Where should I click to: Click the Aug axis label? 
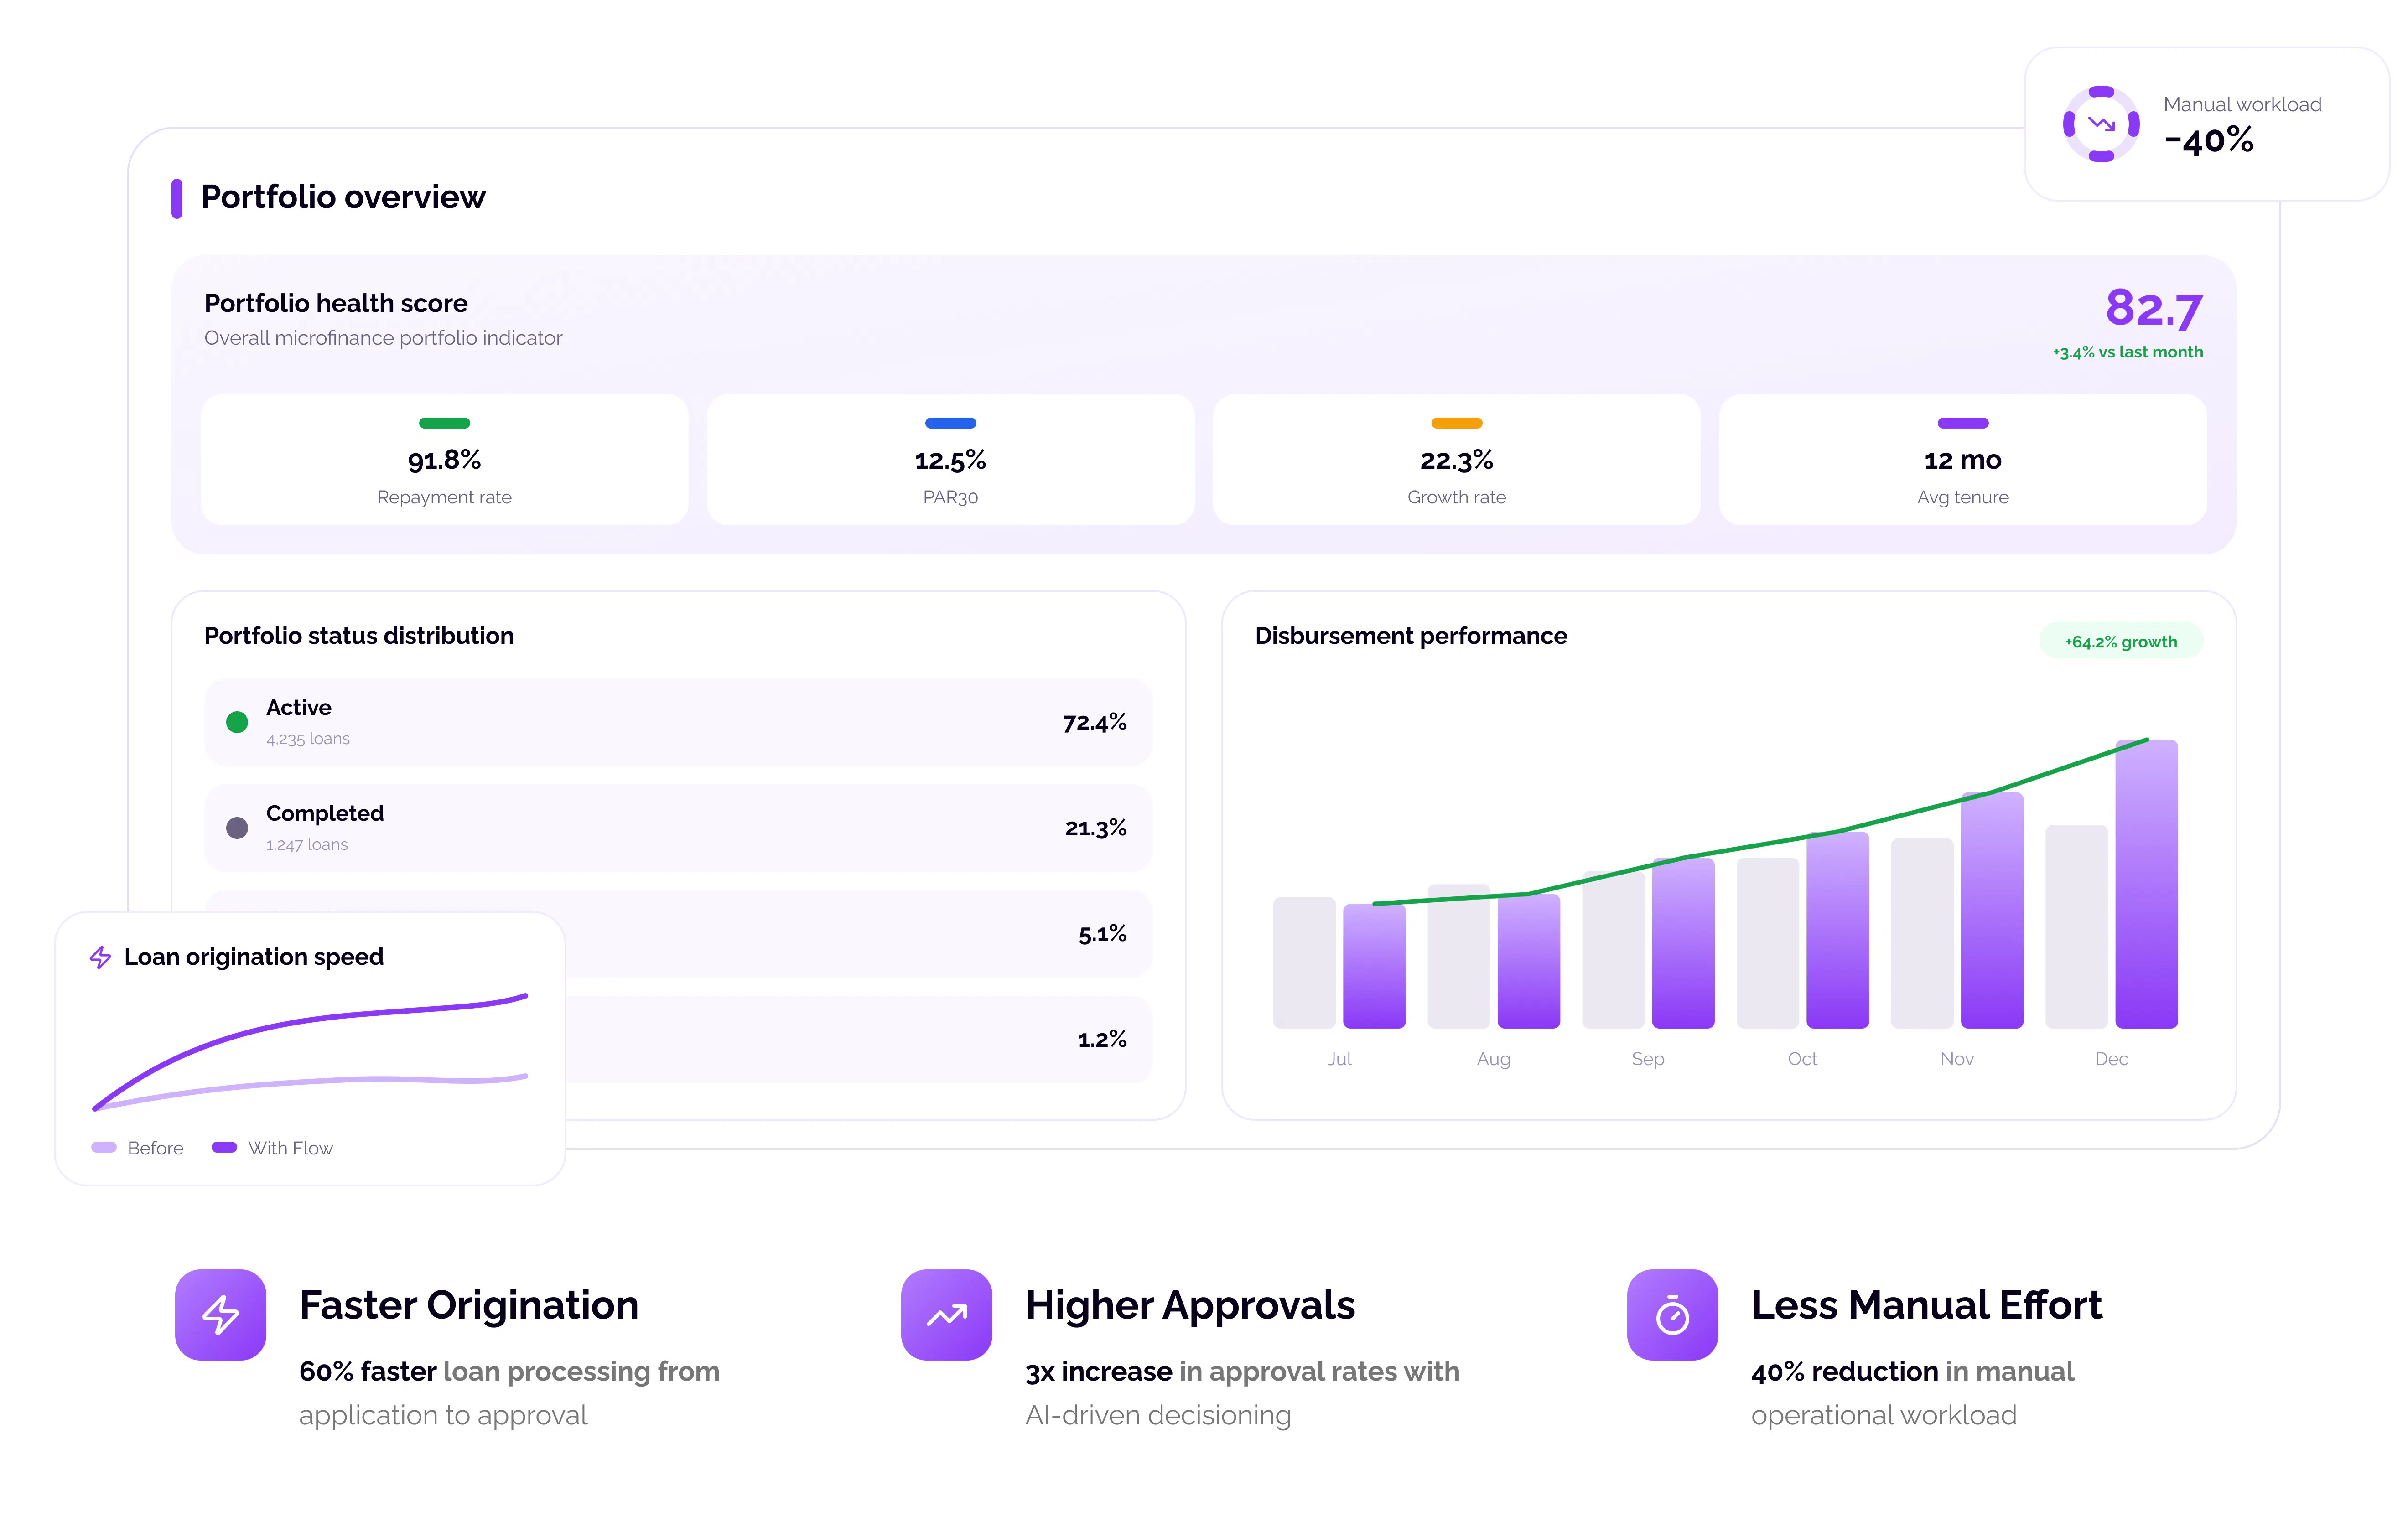coord(1493,1059)
